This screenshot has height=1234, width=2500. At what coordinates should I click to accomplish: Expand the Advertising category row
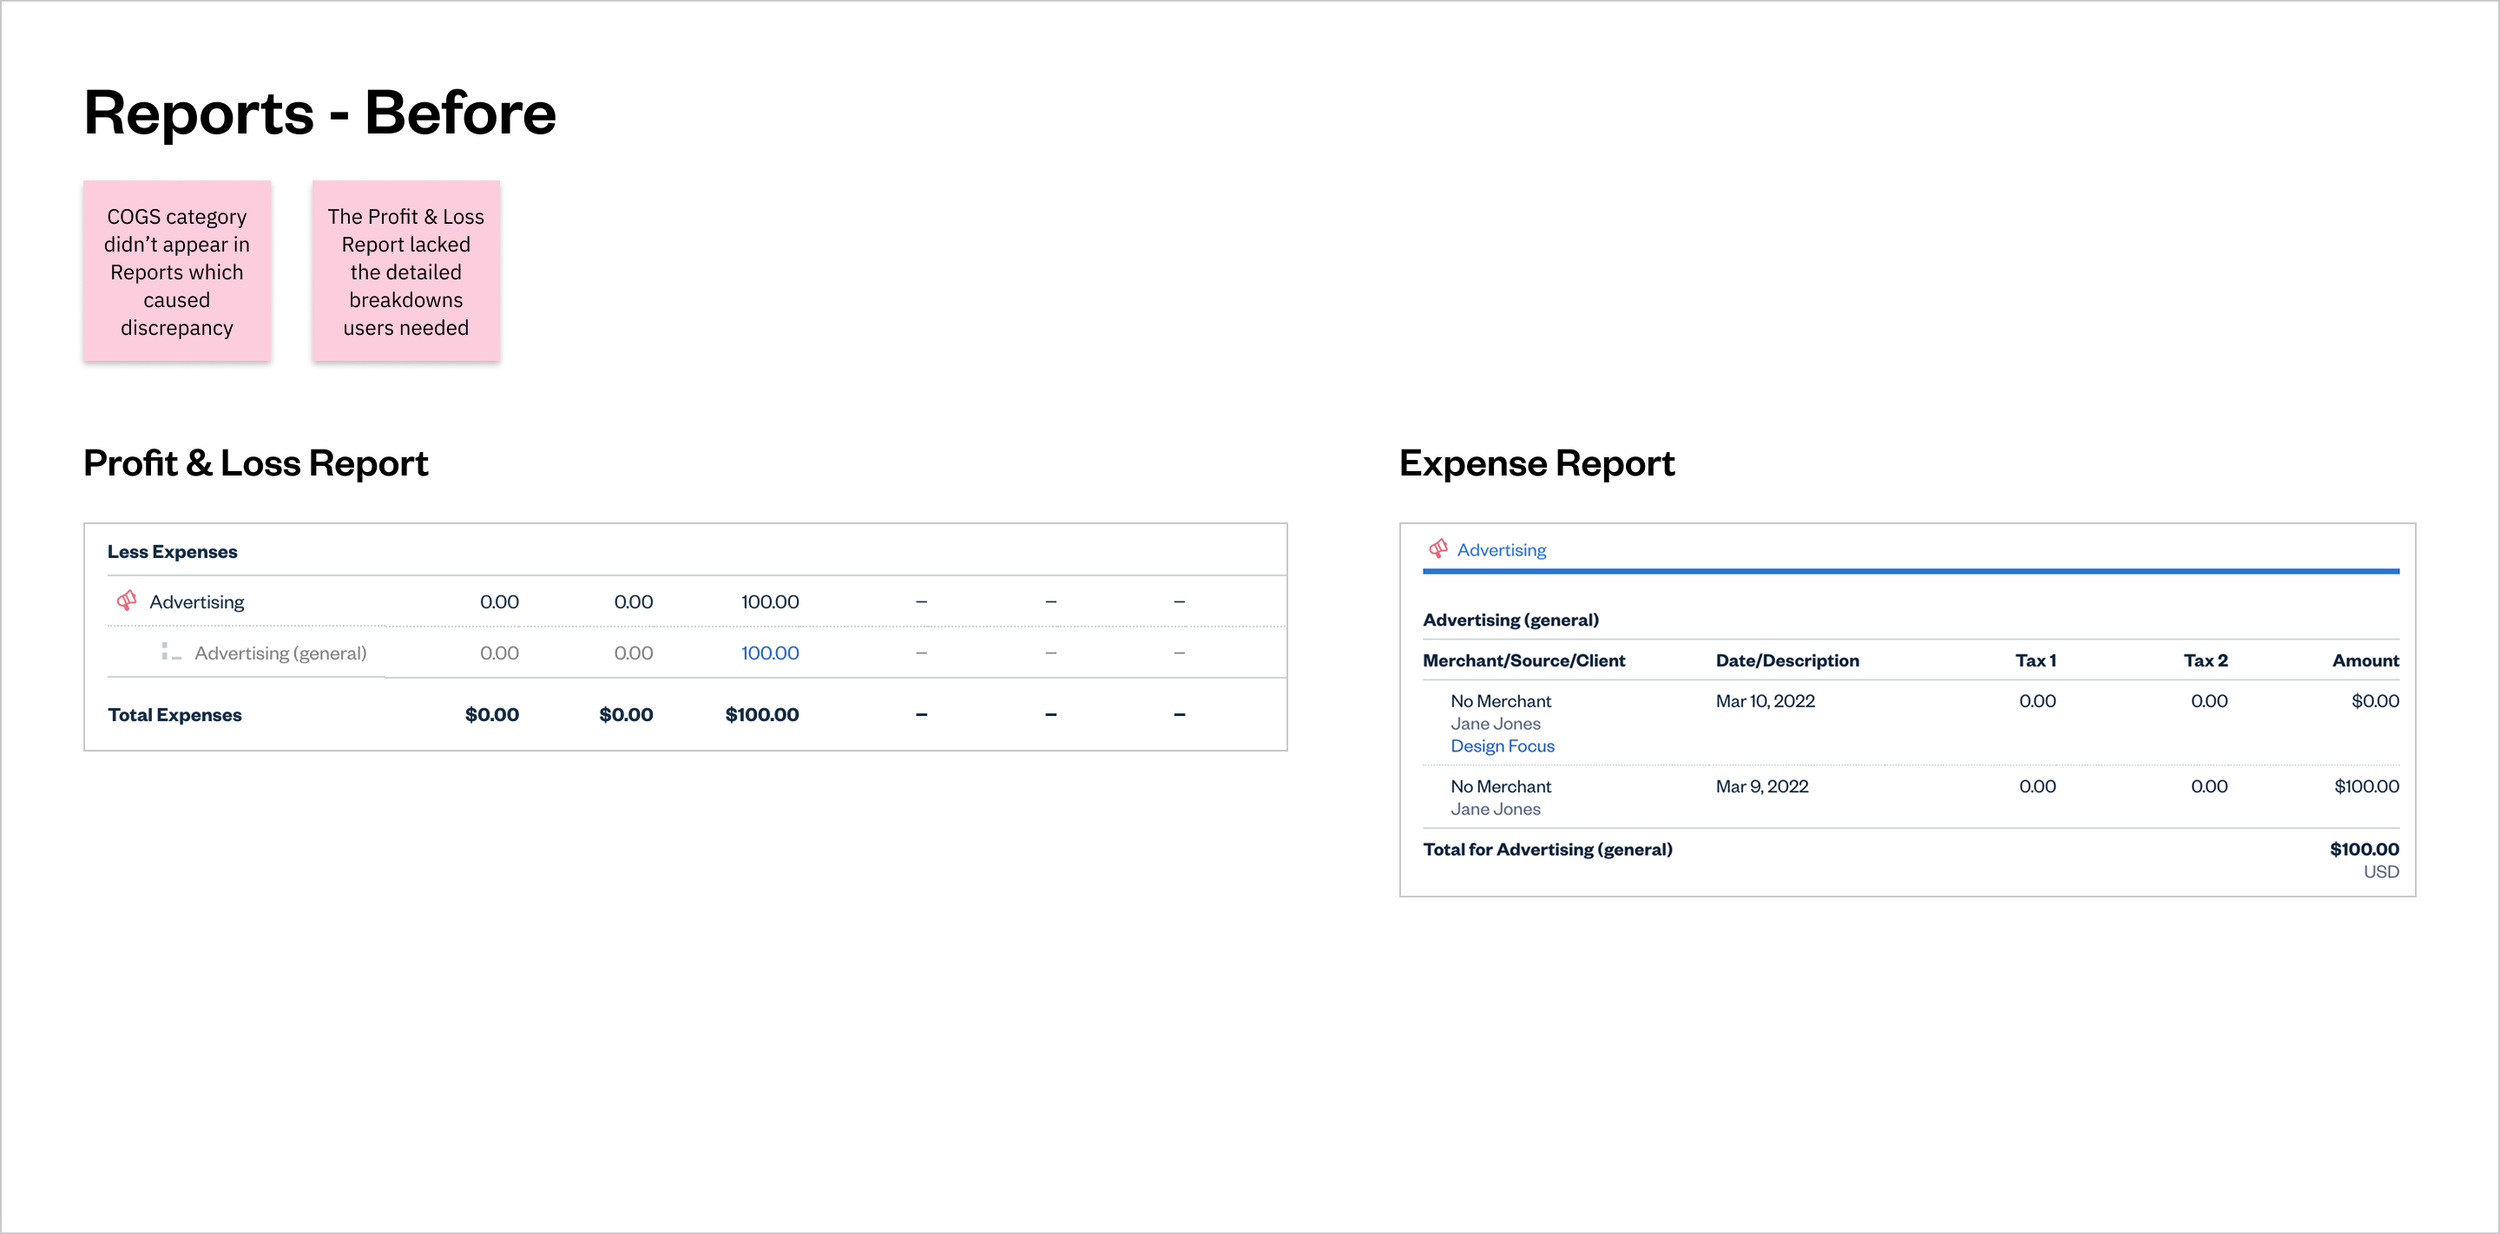[x=197, y=601]
